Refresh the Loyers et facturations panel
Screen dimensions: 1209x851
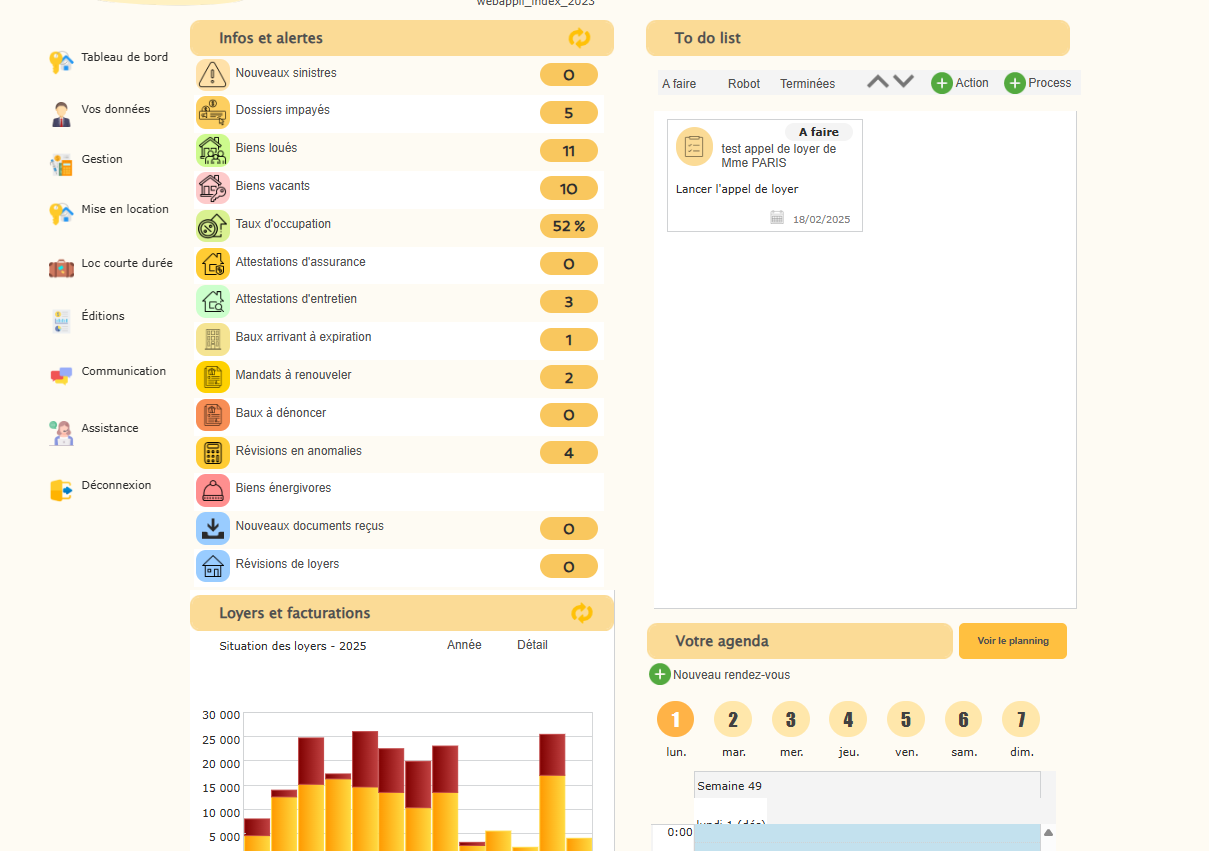[581, 613]
